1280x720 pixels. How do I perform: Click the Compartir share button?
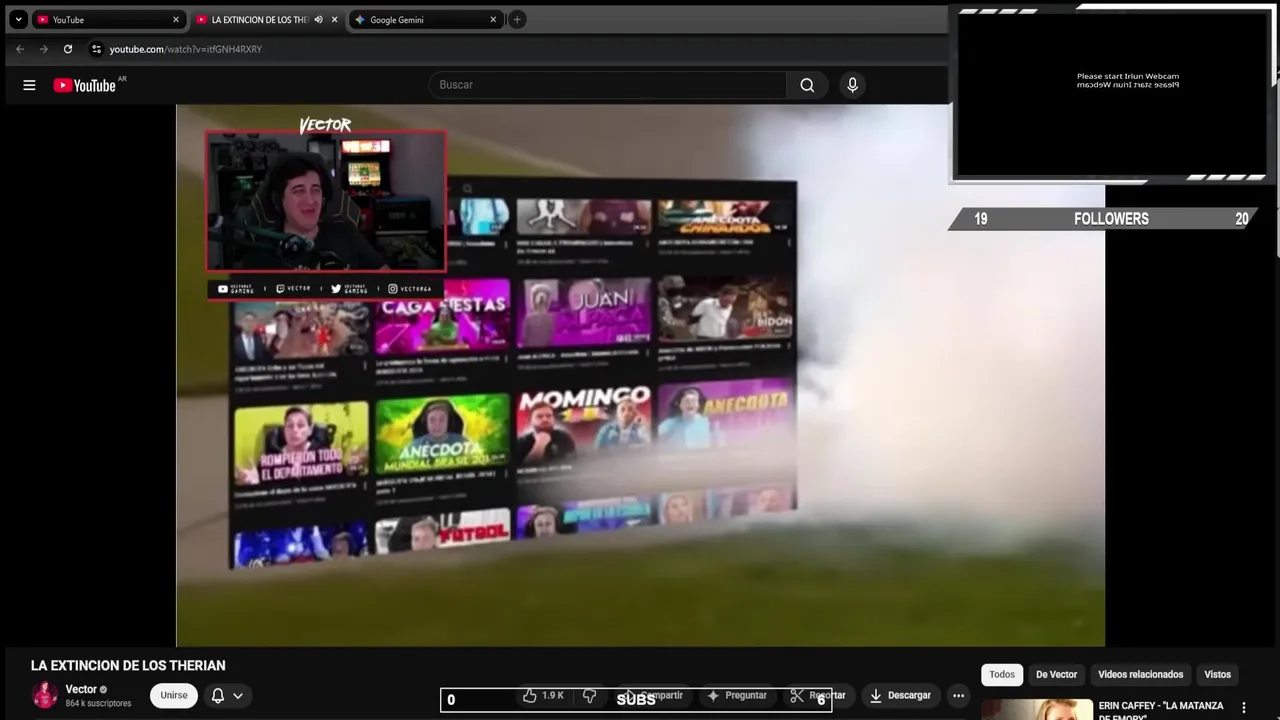pyautogui.click(x=654, y=695)
